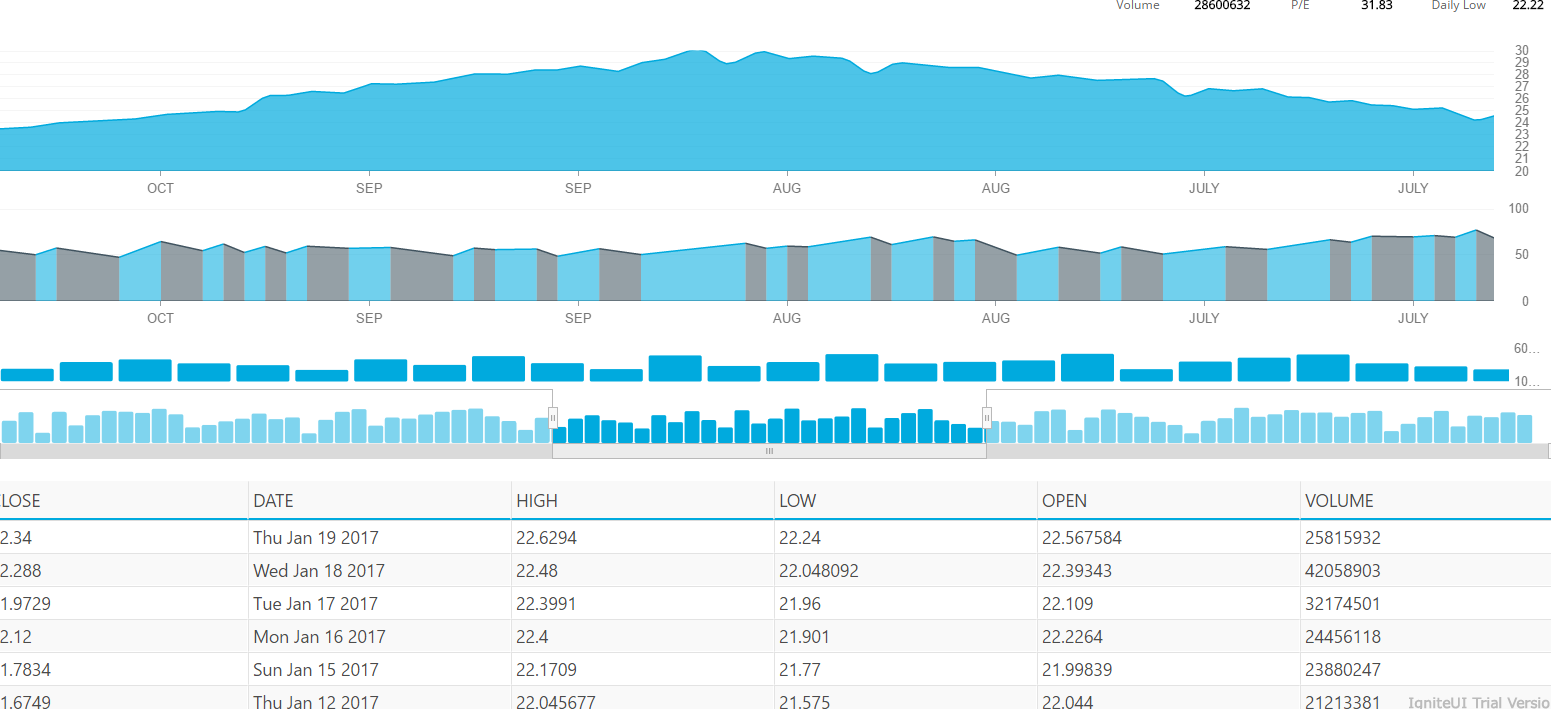This screenshot has height=709, width=1551.
Task: Click the close value 1.7834
Action: click(x=24, y=670)
